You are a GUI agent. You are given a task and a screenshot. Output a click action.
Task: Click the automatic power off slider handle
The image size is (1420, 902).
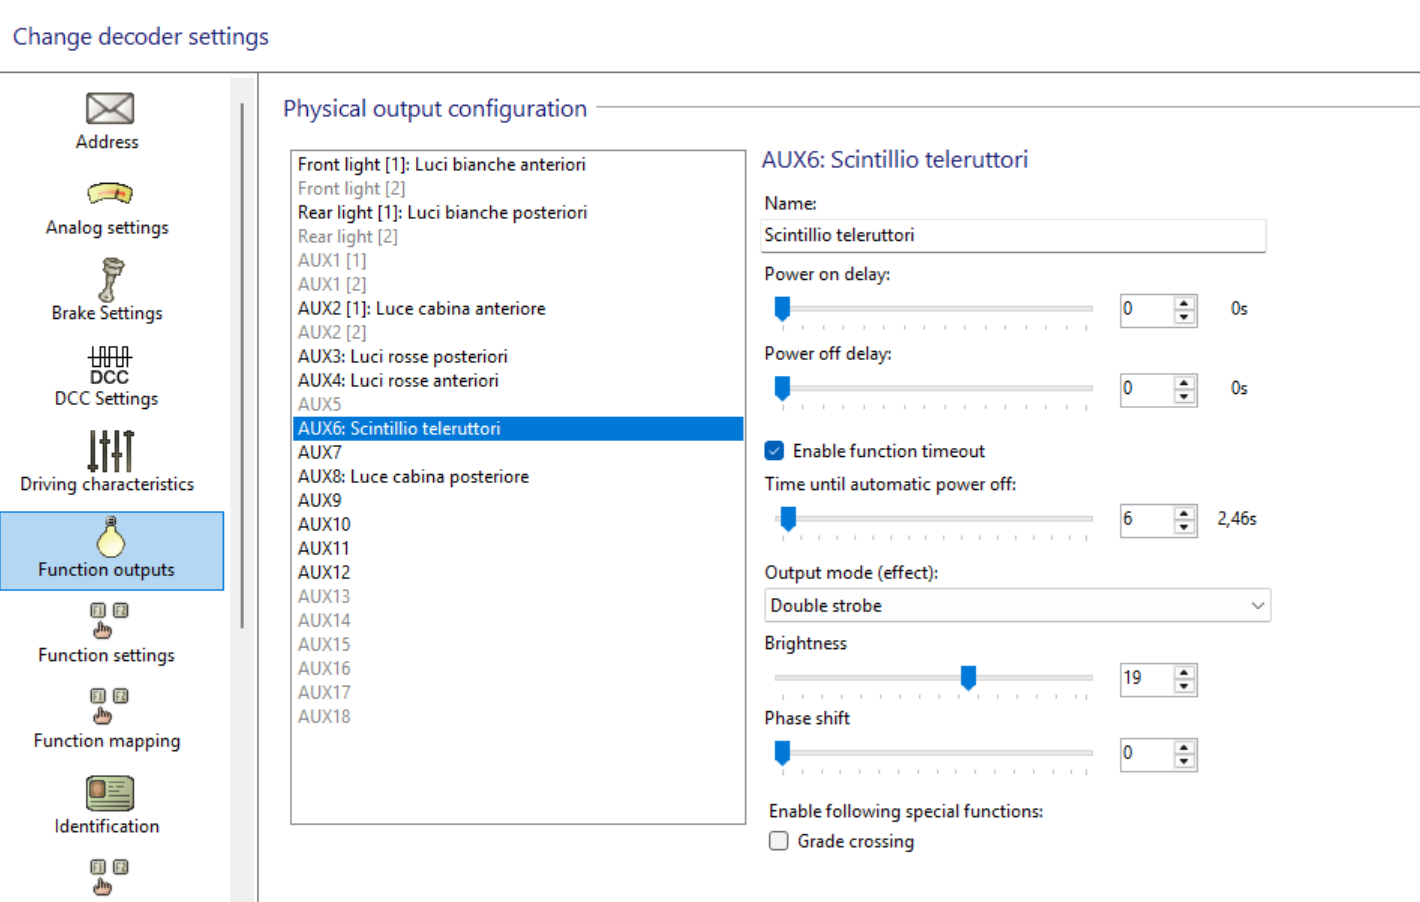point(788,519)
